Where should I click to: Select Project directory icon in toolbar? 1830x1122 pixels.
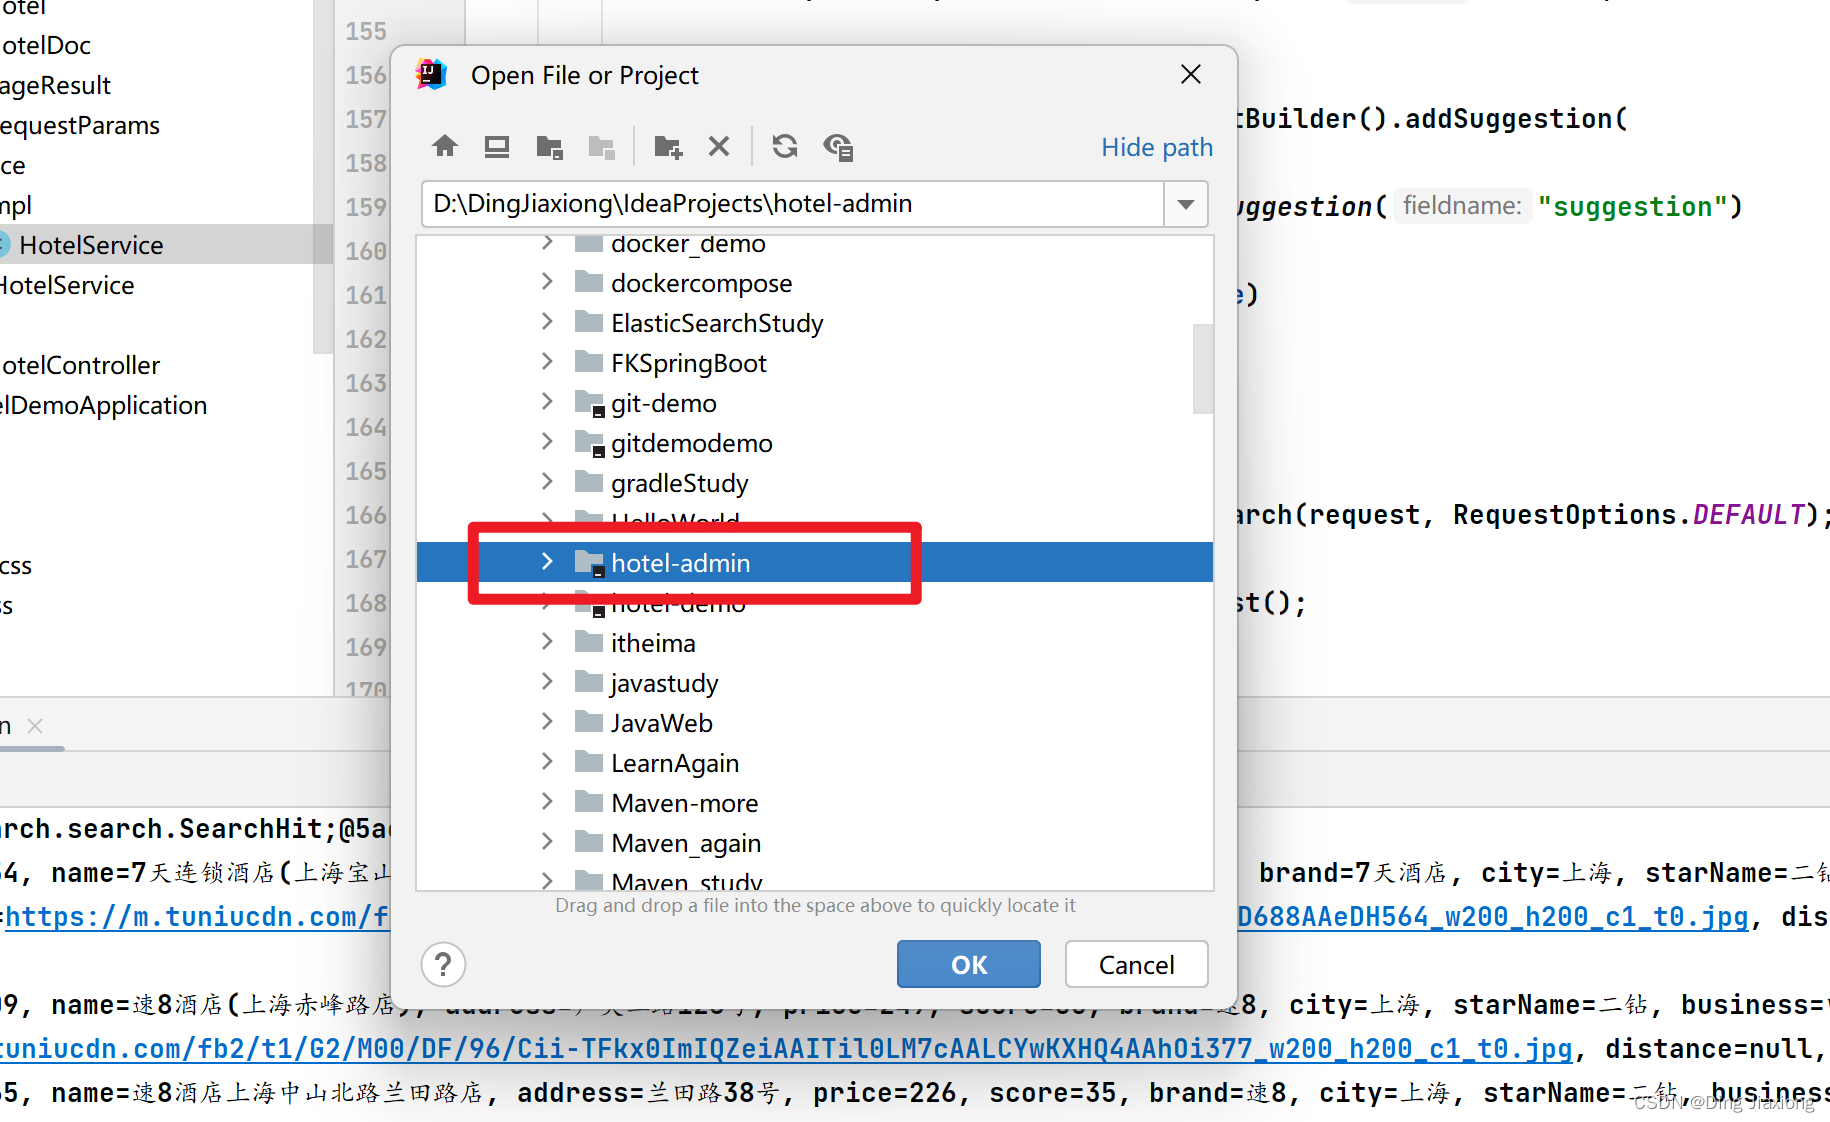[549, 147]
